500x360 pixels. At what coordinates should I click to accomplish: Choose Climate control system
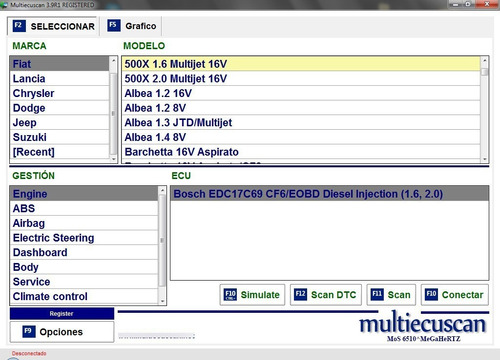84,296
